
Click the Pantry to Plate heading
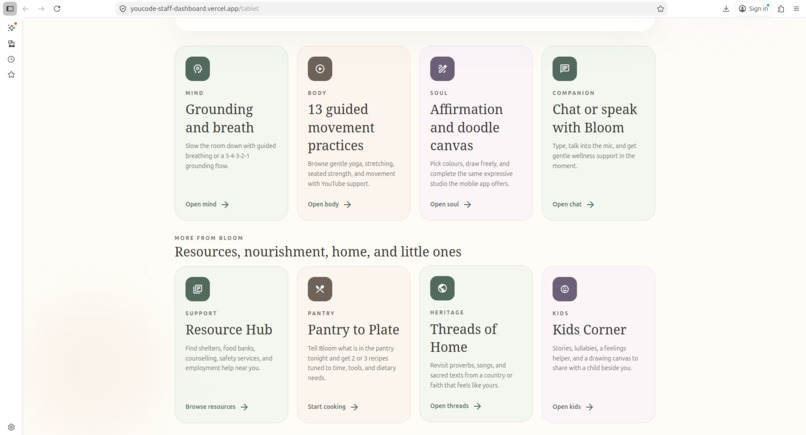(354, 330)
